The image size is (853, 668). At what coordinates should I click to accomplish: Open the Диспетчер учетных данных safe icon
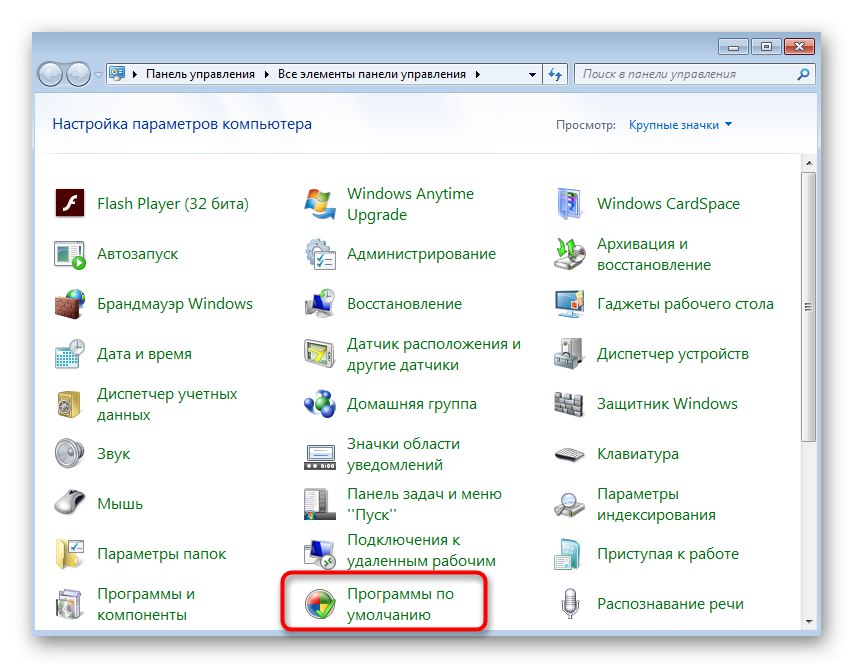(x=69, y=404)
